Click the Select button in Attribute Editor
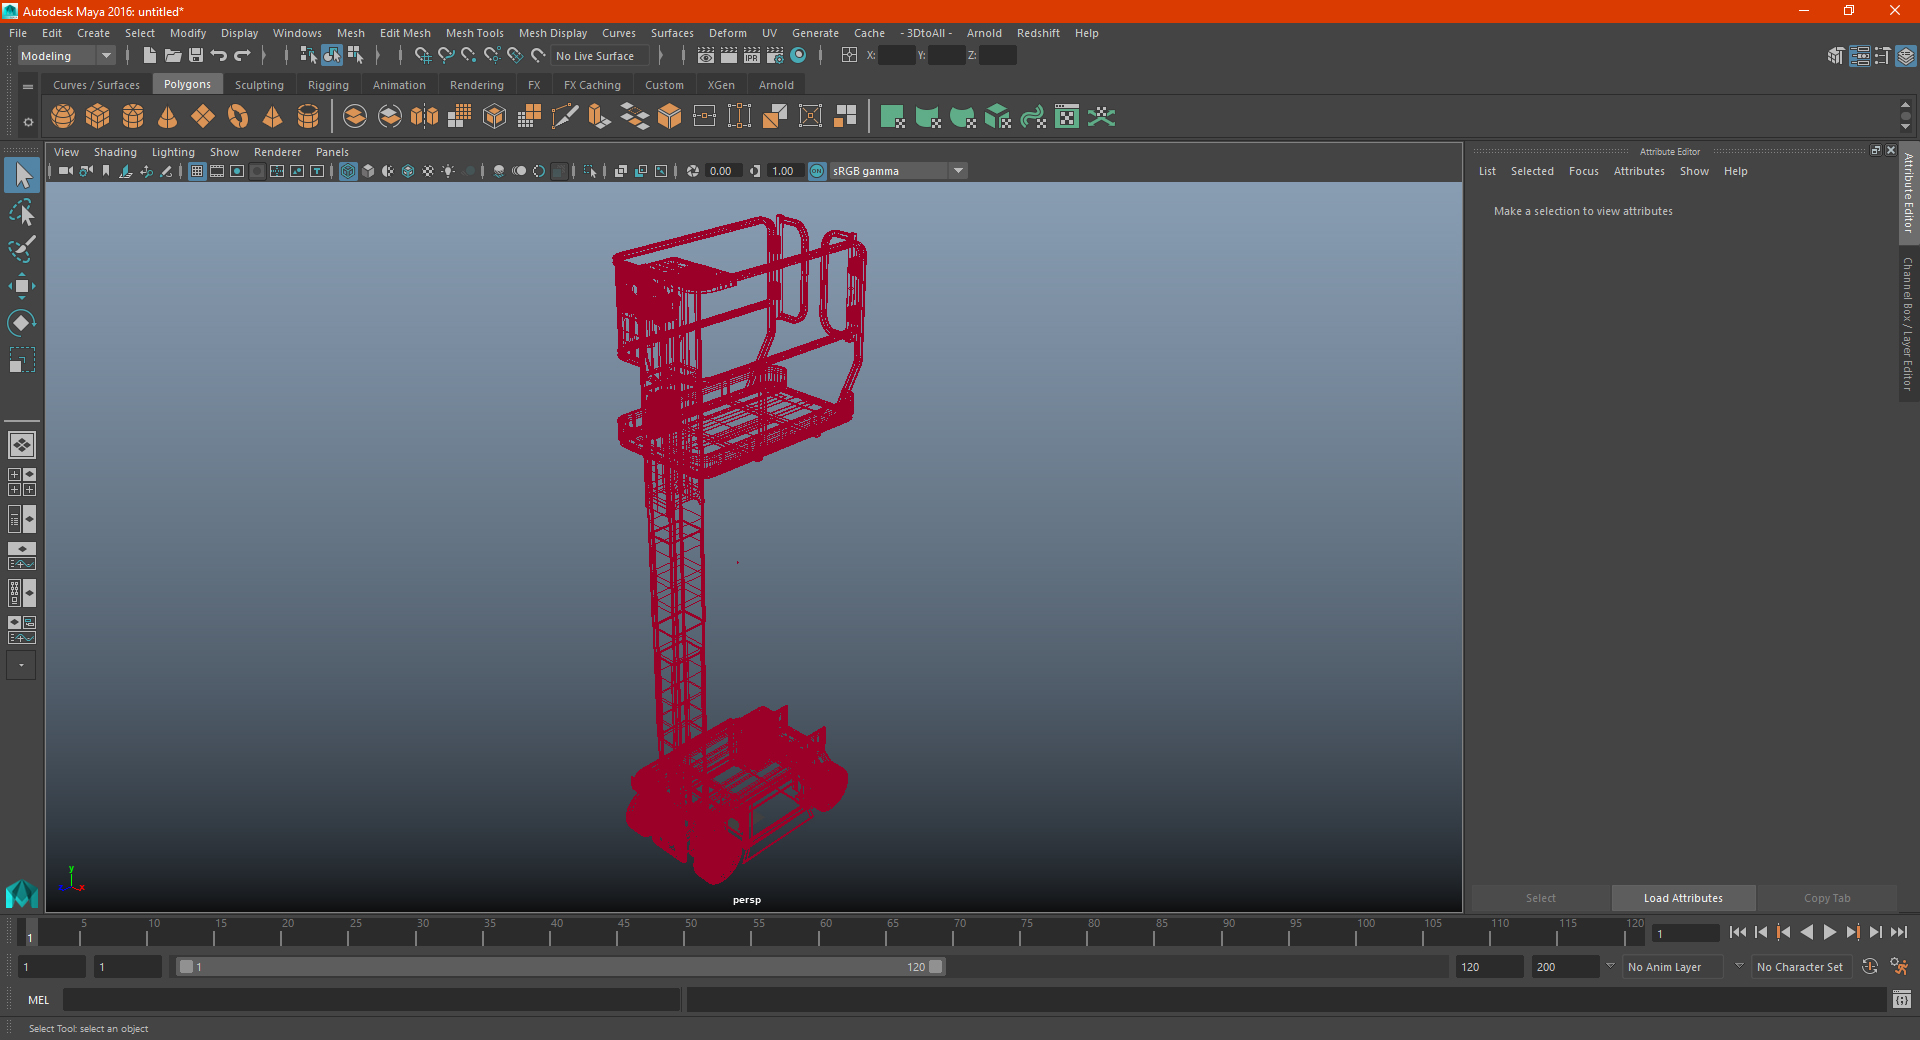The height and width of the screenshot is (1040, 1920). [1541, 898]
